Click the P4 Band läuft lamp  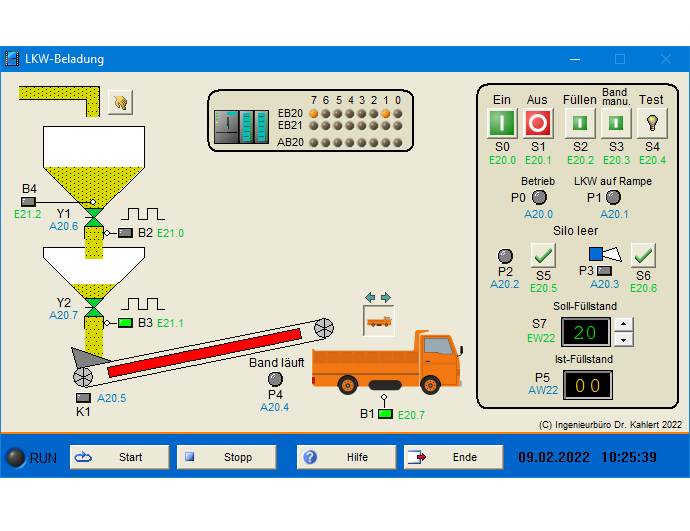click(275, 379)
